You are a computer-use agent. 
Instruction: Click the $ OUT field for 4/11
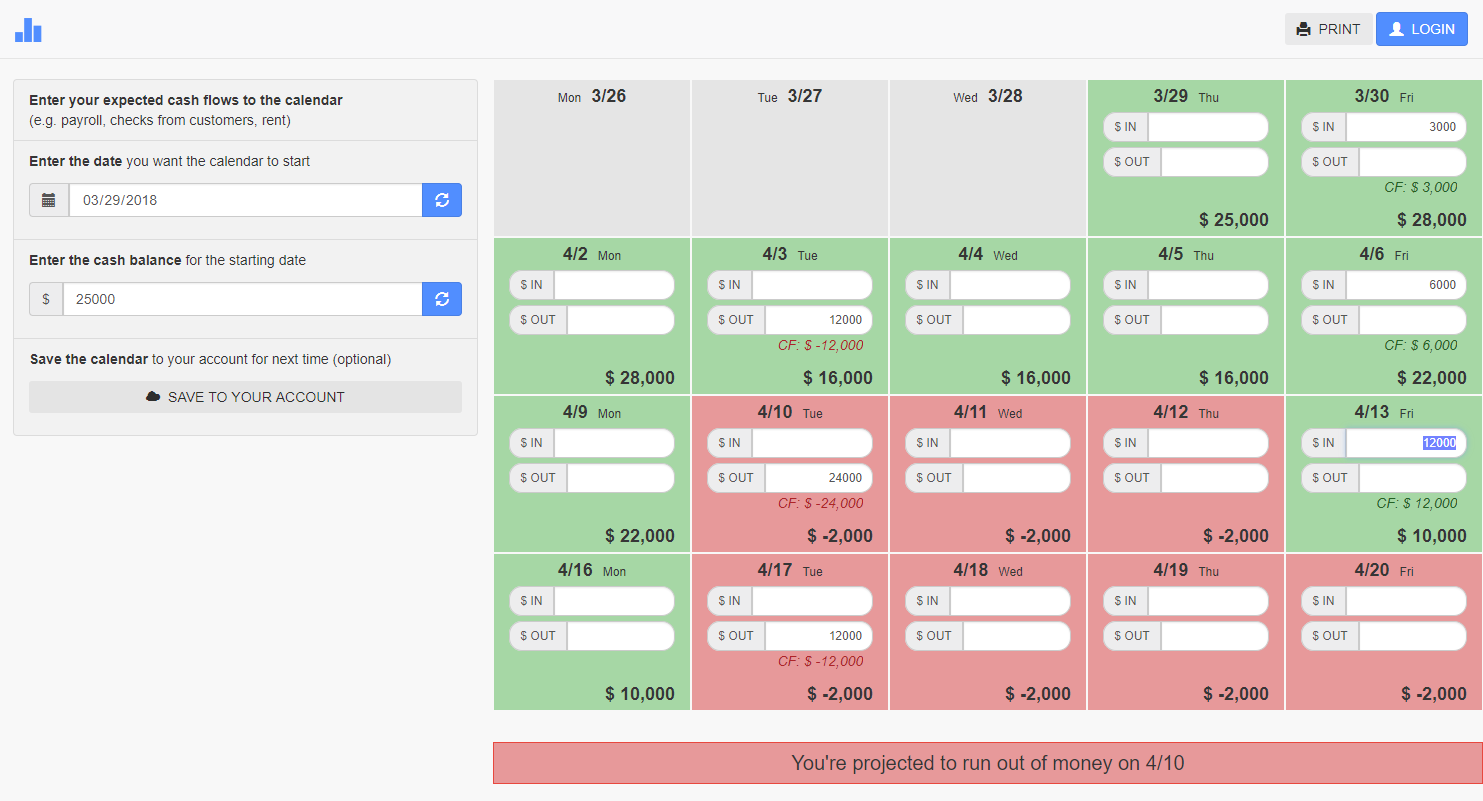(x=1016, y=478)
